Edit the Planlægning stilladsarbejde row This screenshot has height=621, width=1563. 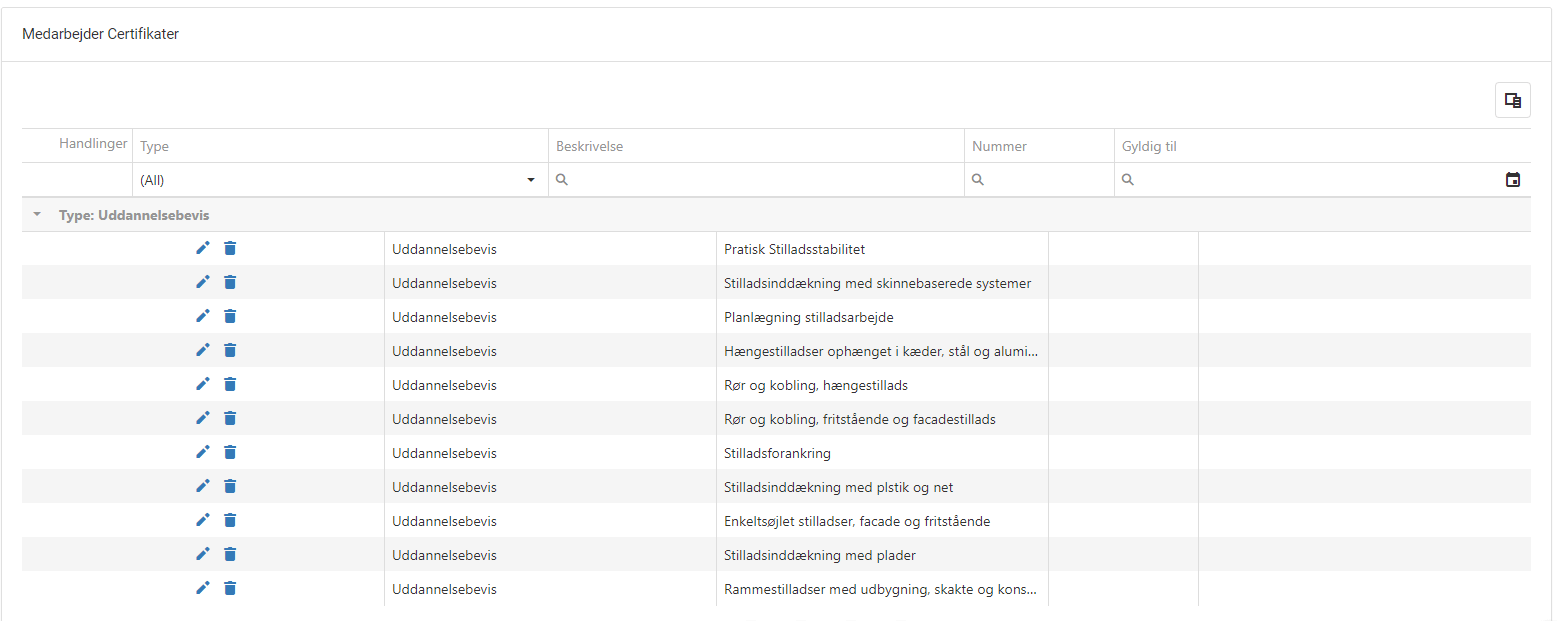click(202, 316)
